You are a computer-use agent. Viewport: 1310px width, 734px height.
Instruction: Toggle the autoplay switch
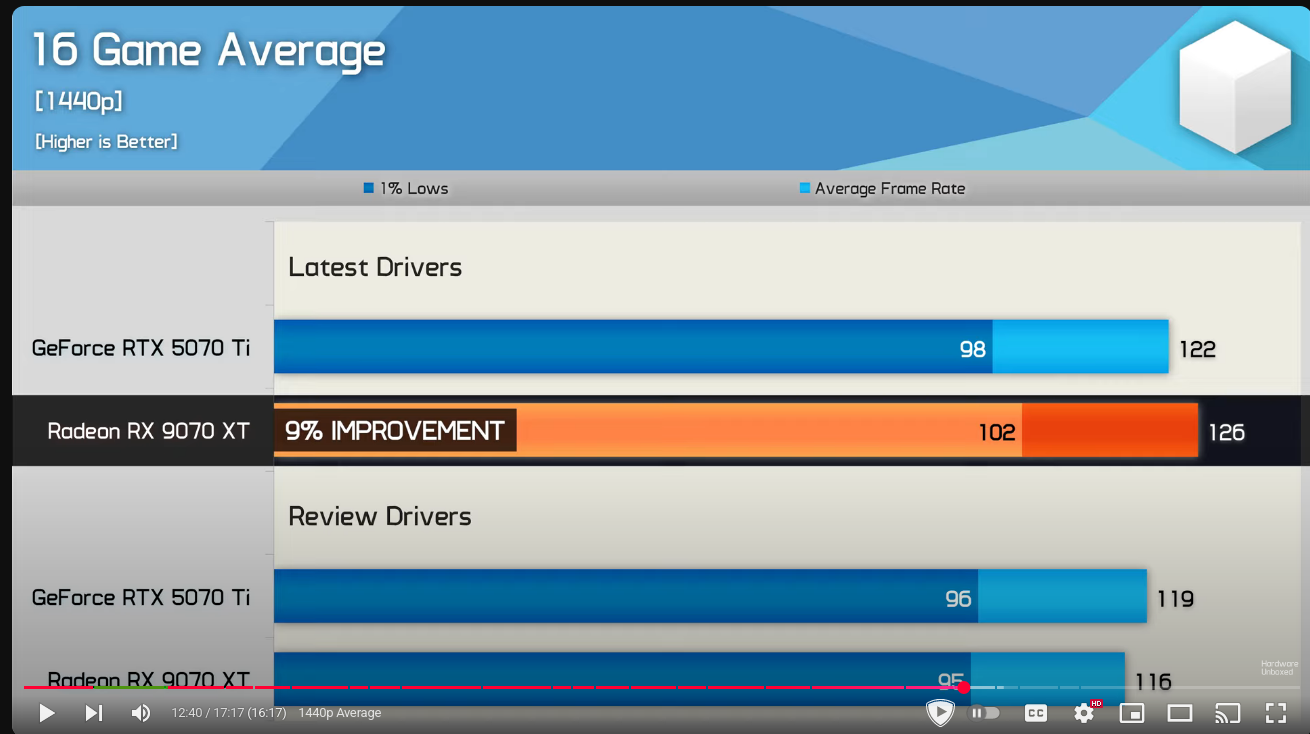point(985,713)
